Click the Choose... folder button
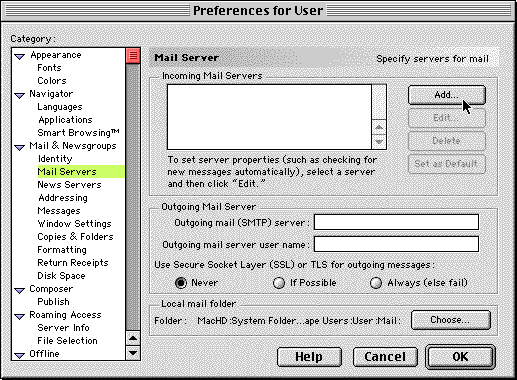517x380 pixels. [451, 320]
